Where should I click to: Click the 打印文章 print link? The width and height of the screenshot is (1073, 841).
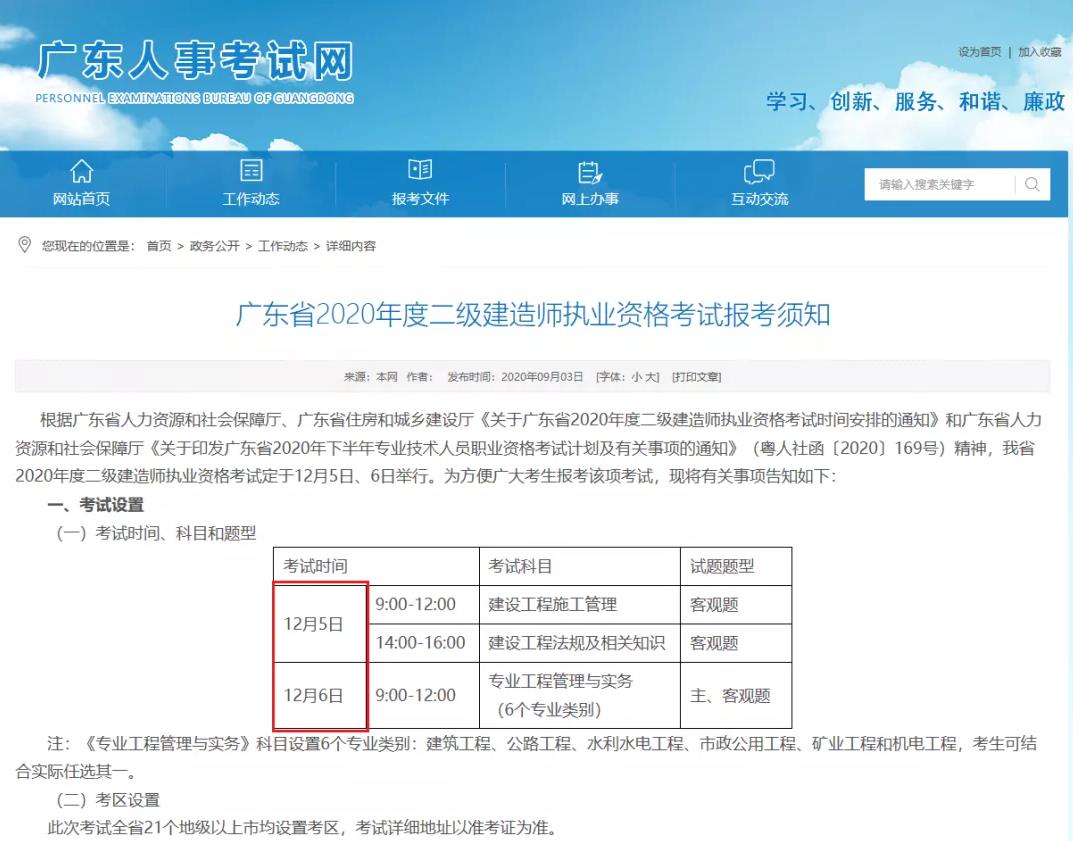[696, 377]
